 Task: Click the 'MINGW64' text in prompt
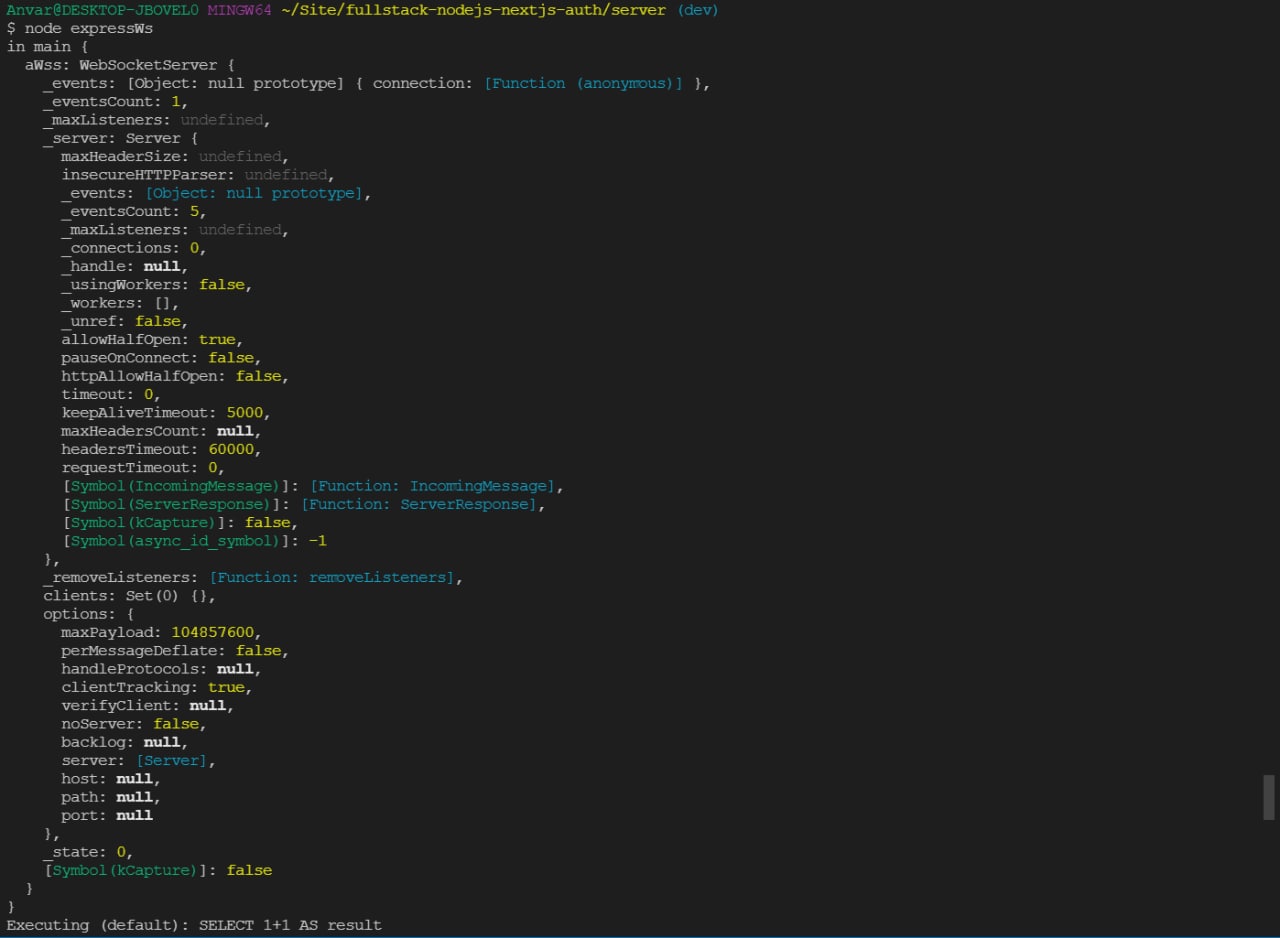(239, 10)
